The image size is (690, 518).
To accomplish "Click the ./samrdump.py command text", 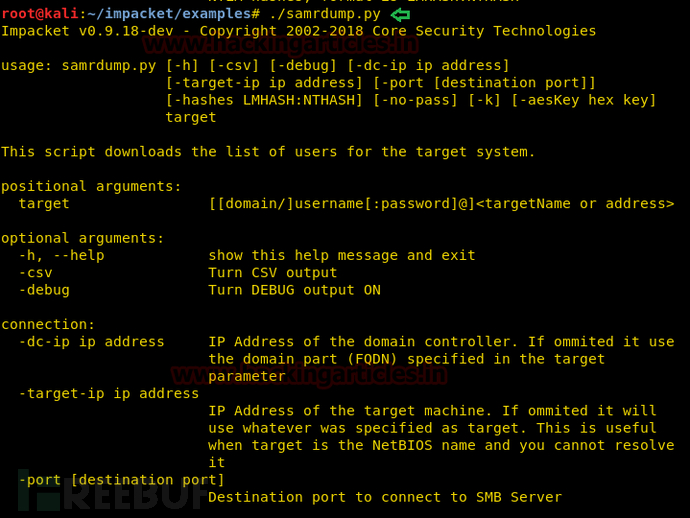I will pyautogui.click(x=325, y=14).
